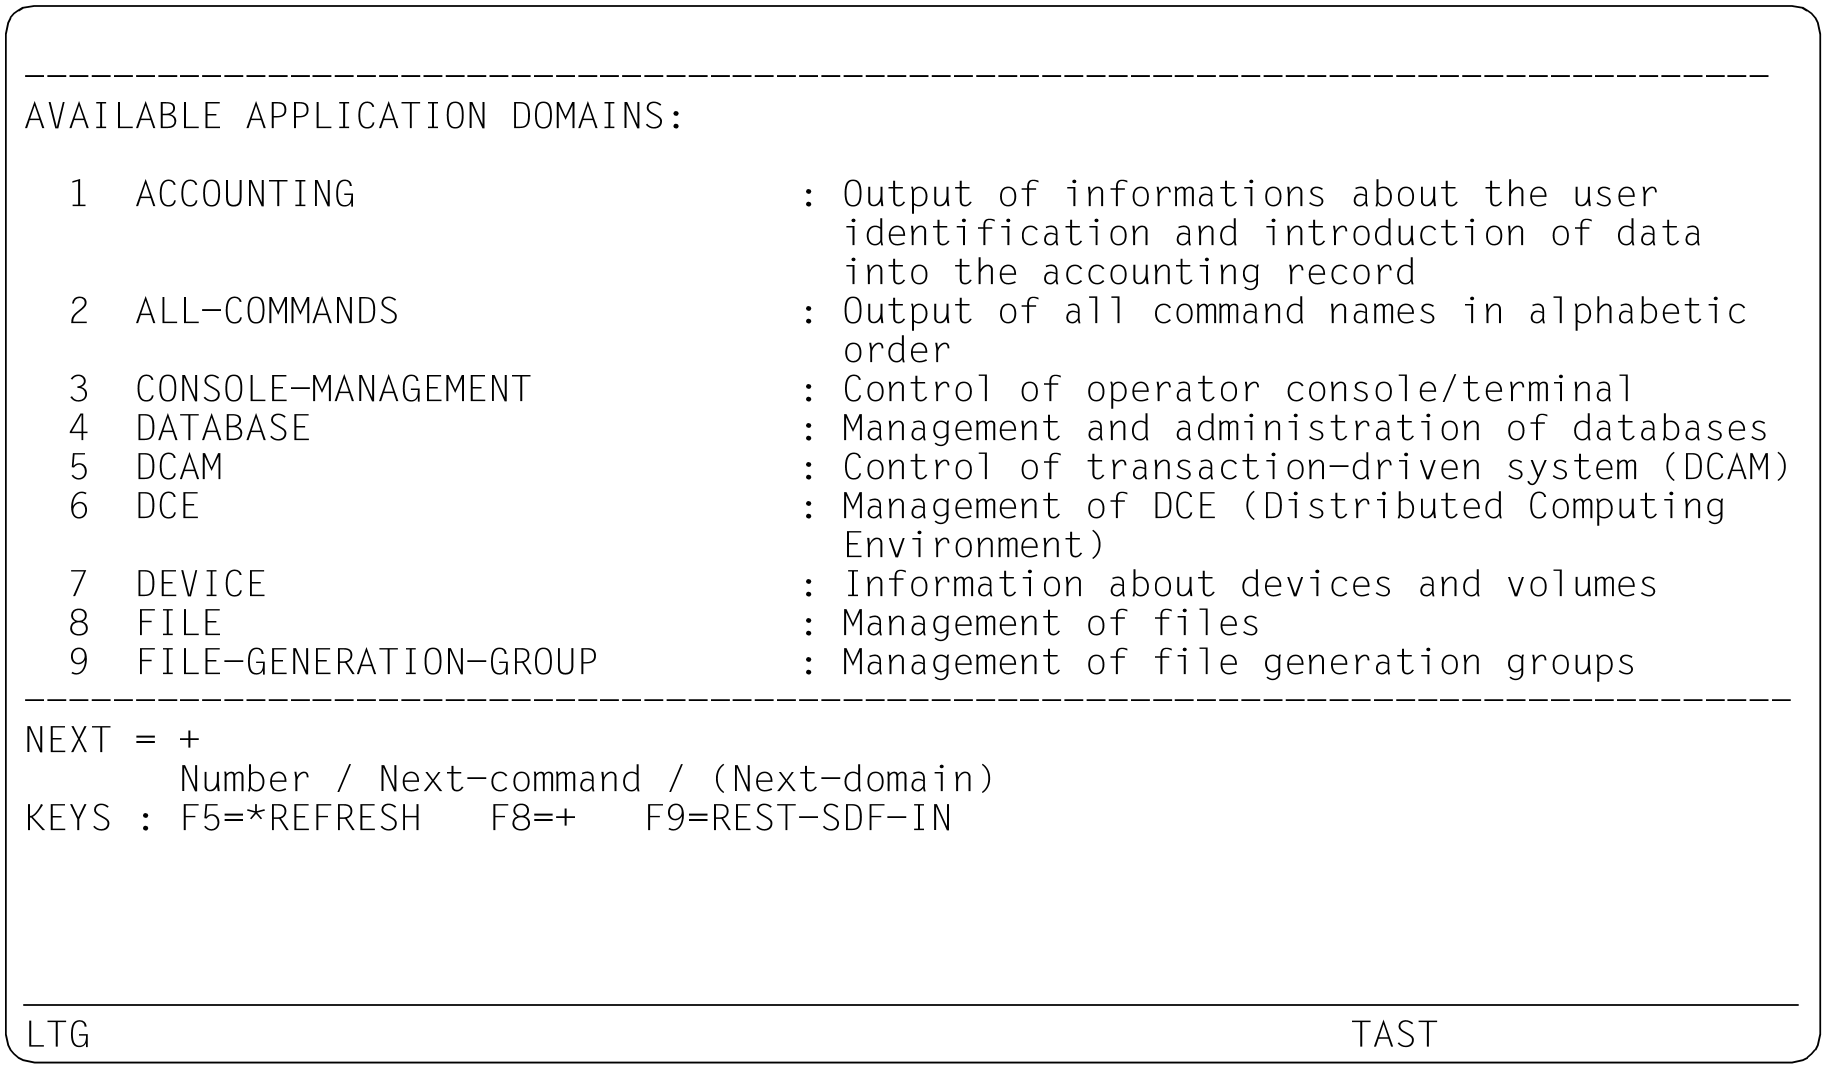This screenshot has height=1068, width=1826.
Task: Select the ACCOUNTING domain entry
Action: (245, 194)
